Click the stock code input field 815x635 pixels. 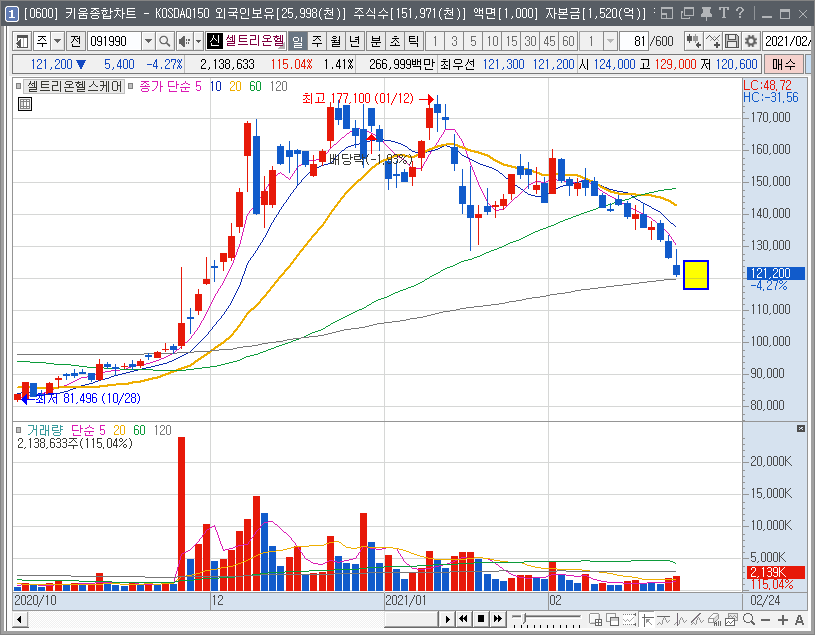(114, 41)
